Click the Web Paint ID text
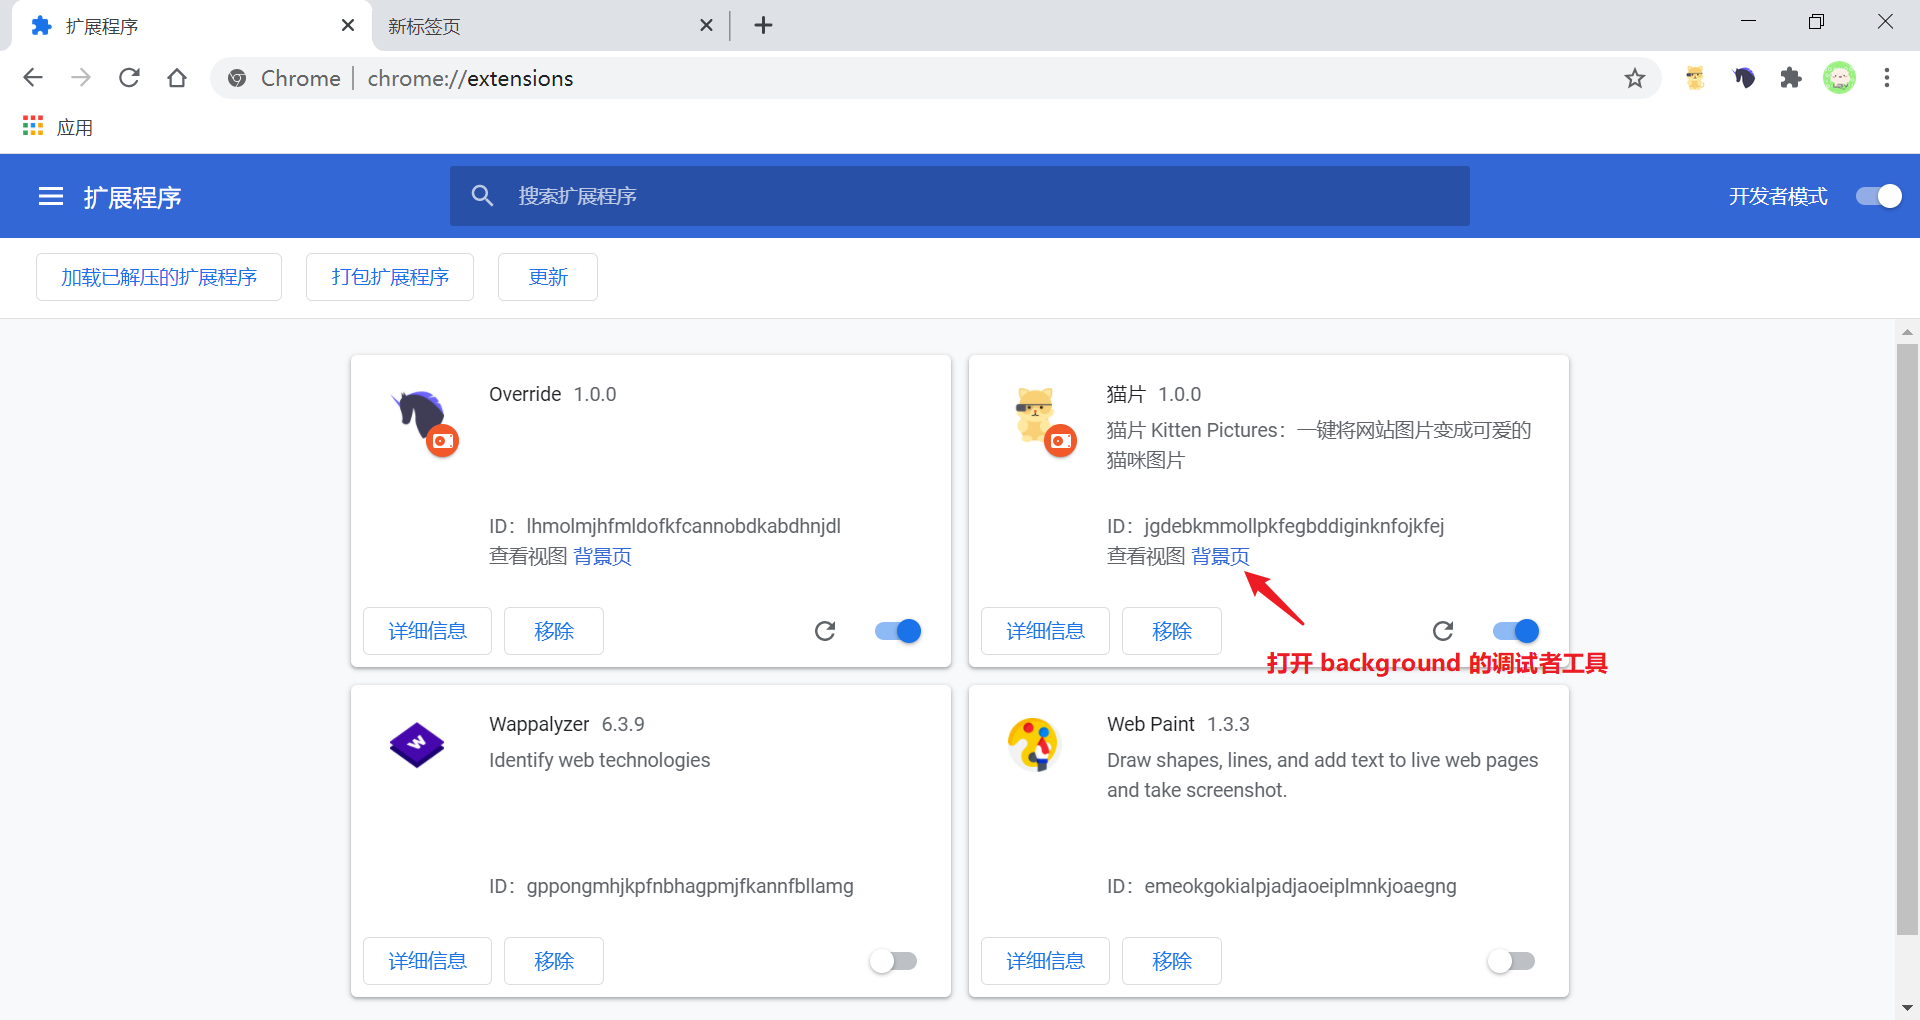This screenshot has height=1020, width=1920. 1282,886
